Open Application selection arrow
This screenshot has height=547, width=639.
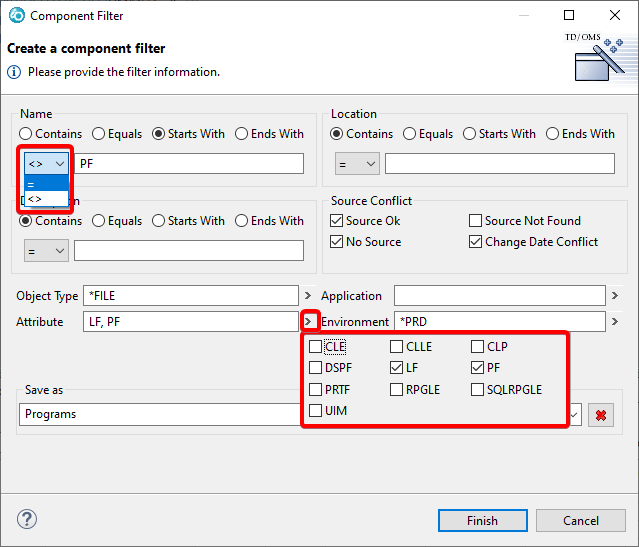(x=614, y=296)
